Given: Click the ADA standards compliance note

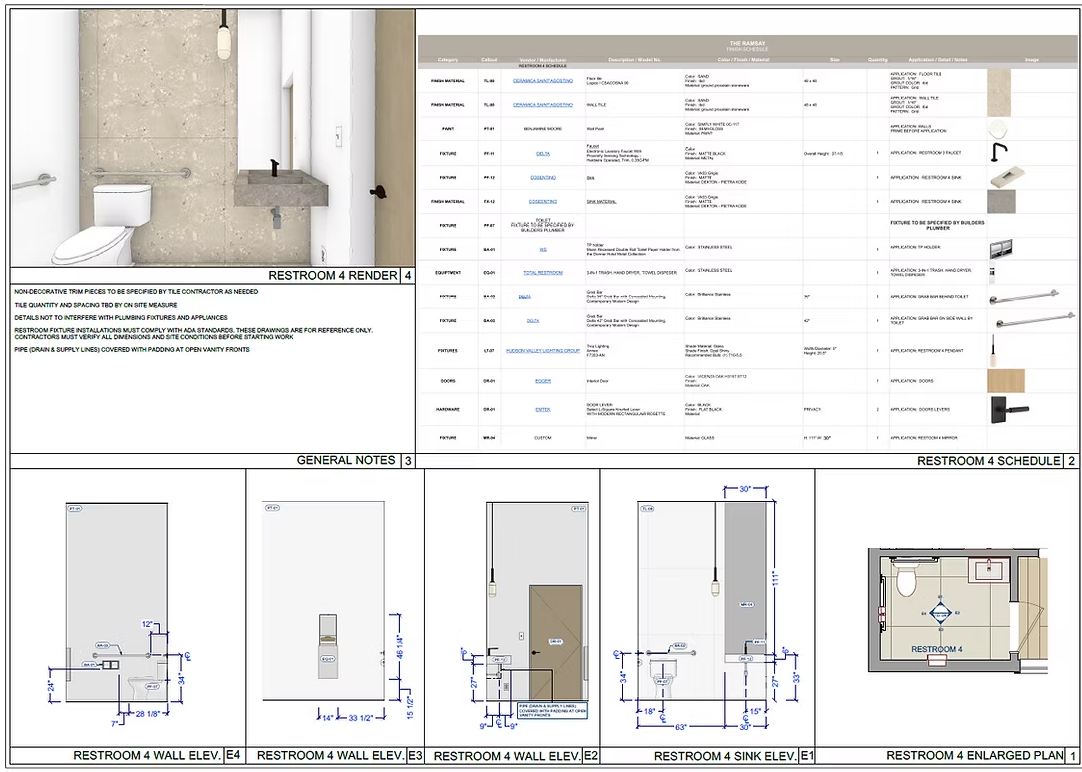Looking at the screenshot, I should click(x=194, y=334).
